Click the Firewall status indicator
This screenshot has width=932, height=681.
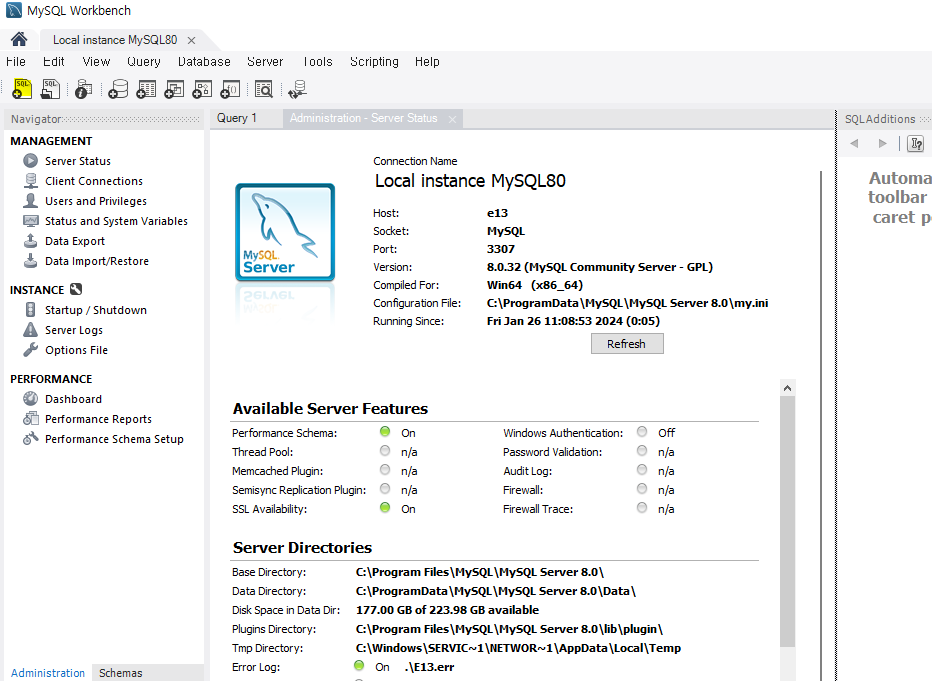(x=642, y=488)
